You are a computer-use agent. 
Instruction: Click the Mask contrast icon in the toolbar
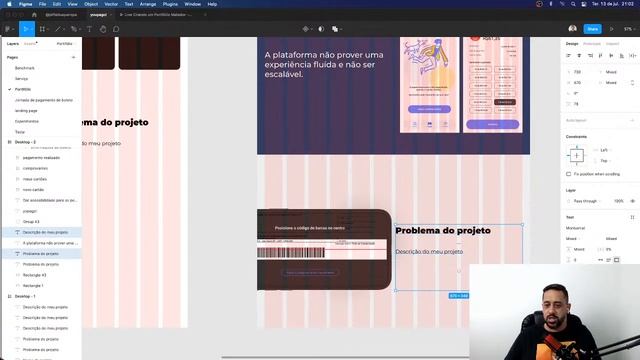[x=321, y=29]
